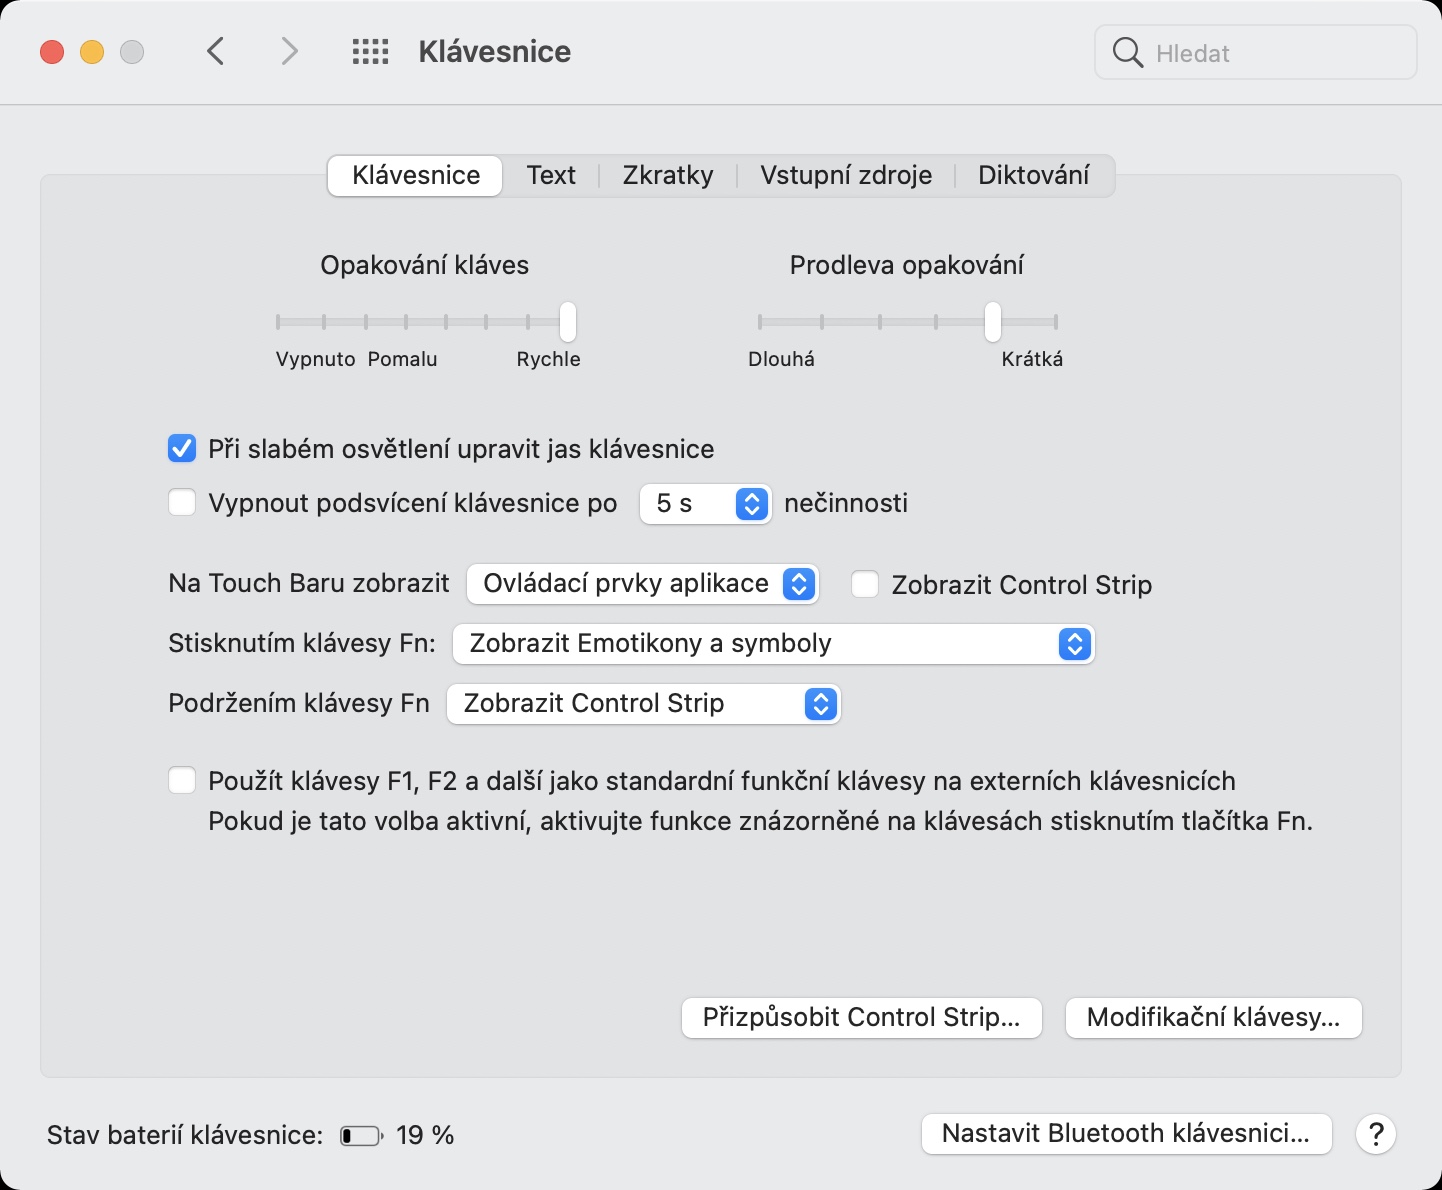Go back with the left chevron arrow
This screenshot has height=1190, width=1442.
(x=215, y=51)
